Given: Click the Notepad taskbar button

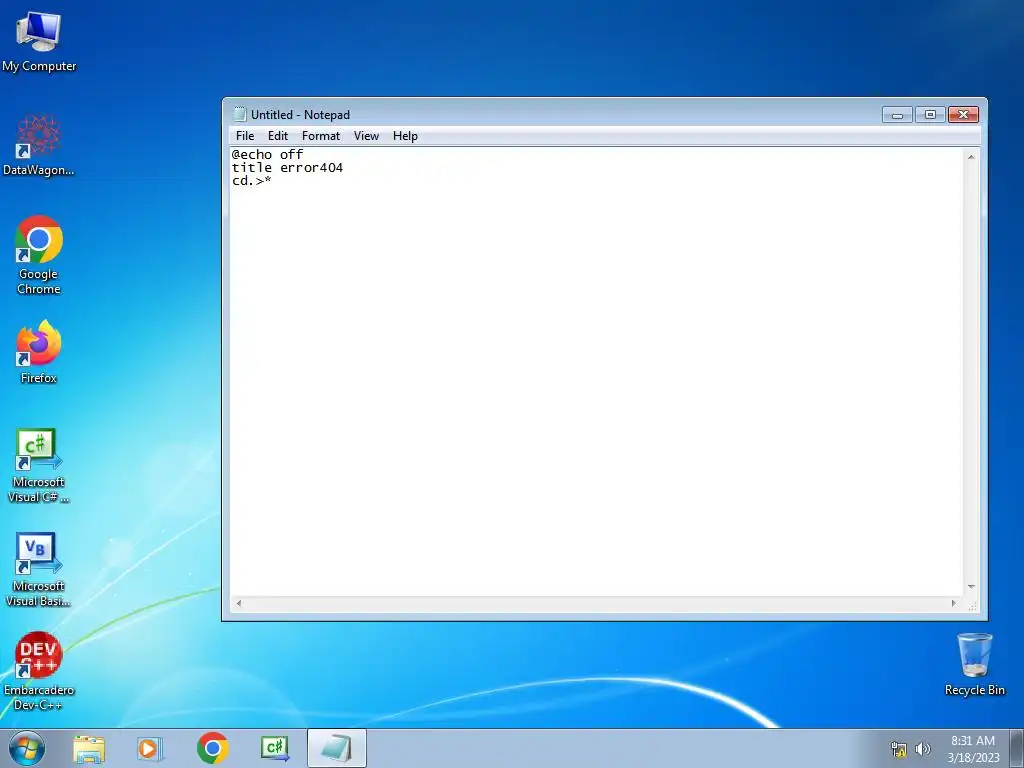Looking at the screenshot, I should coord(336,748).
